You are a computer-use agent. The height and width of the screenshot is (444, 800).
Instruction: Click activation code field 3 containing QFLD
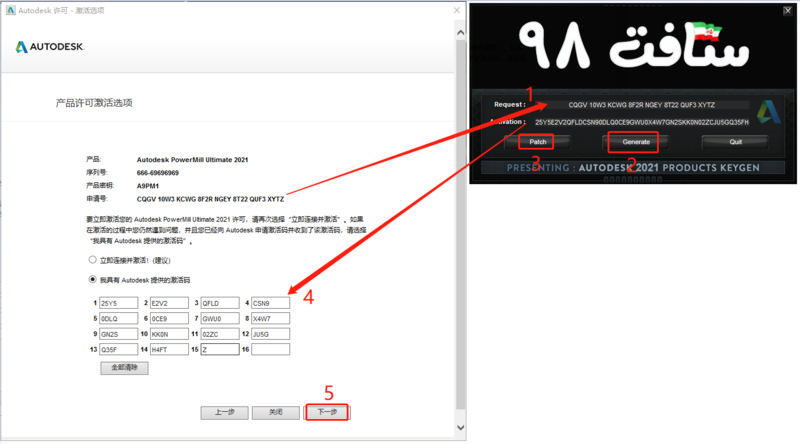[220, 303]
